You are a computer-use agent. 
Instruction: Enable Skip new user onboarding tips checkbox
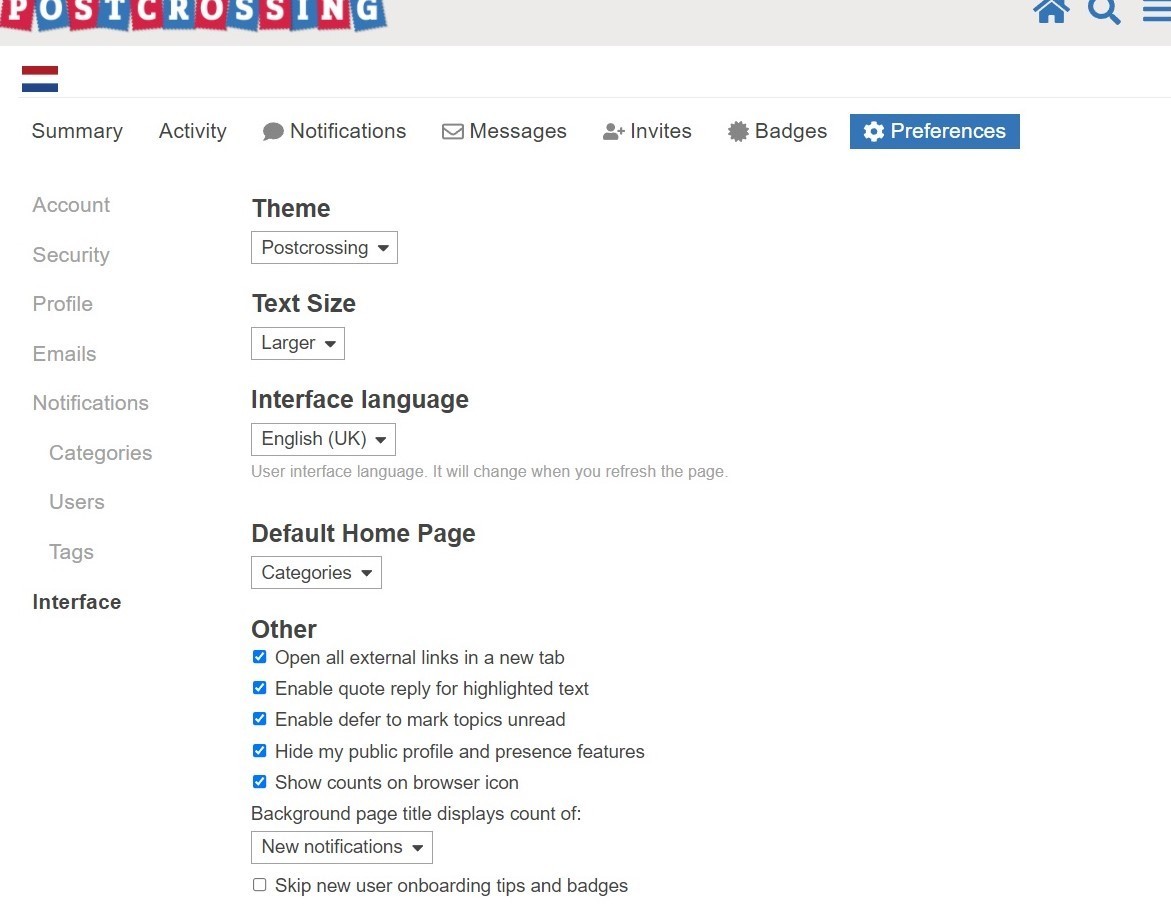(260, 885)
